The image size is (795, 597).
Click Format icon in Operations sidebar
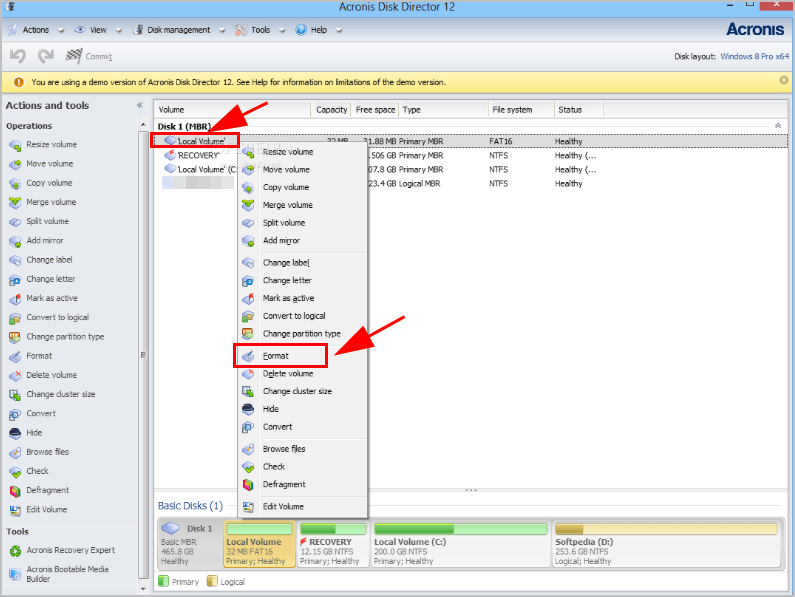(15, 357)
